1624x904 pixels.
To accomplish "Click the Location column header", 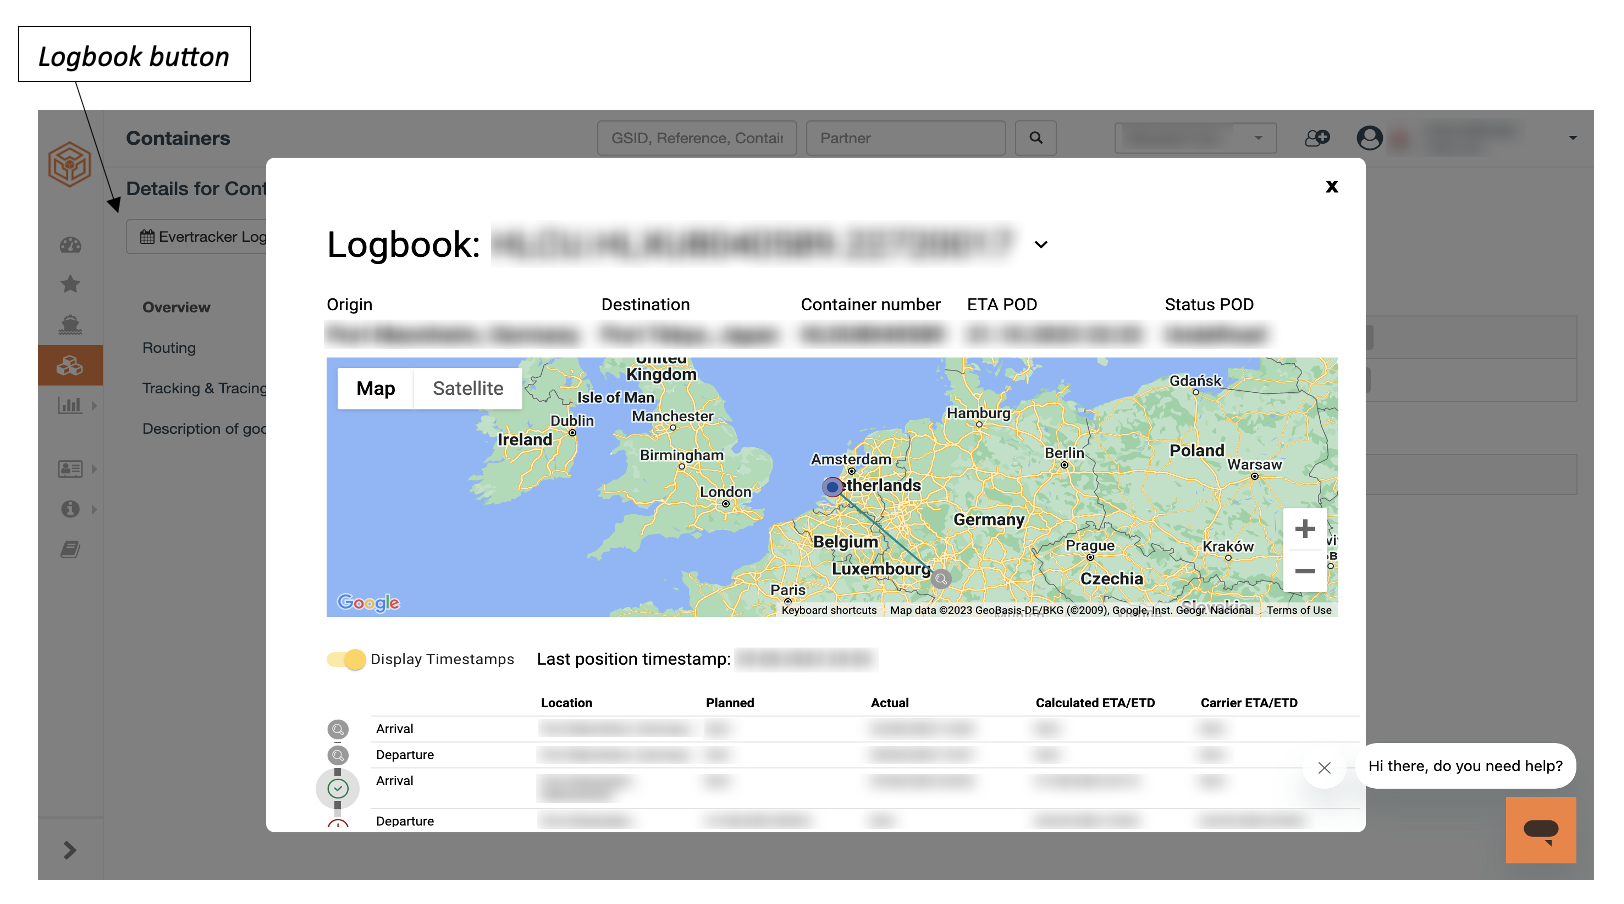I will point(566,703).
